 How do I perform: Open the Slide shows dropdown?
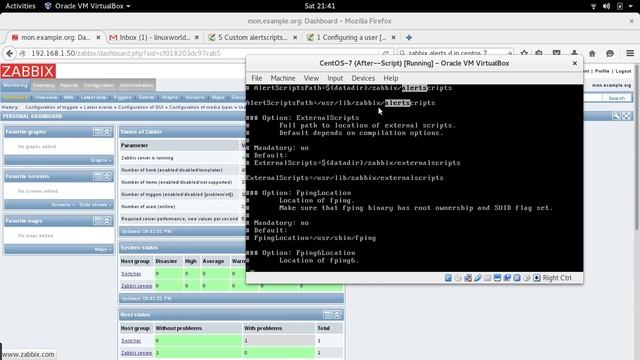click(x=95, y=204)
